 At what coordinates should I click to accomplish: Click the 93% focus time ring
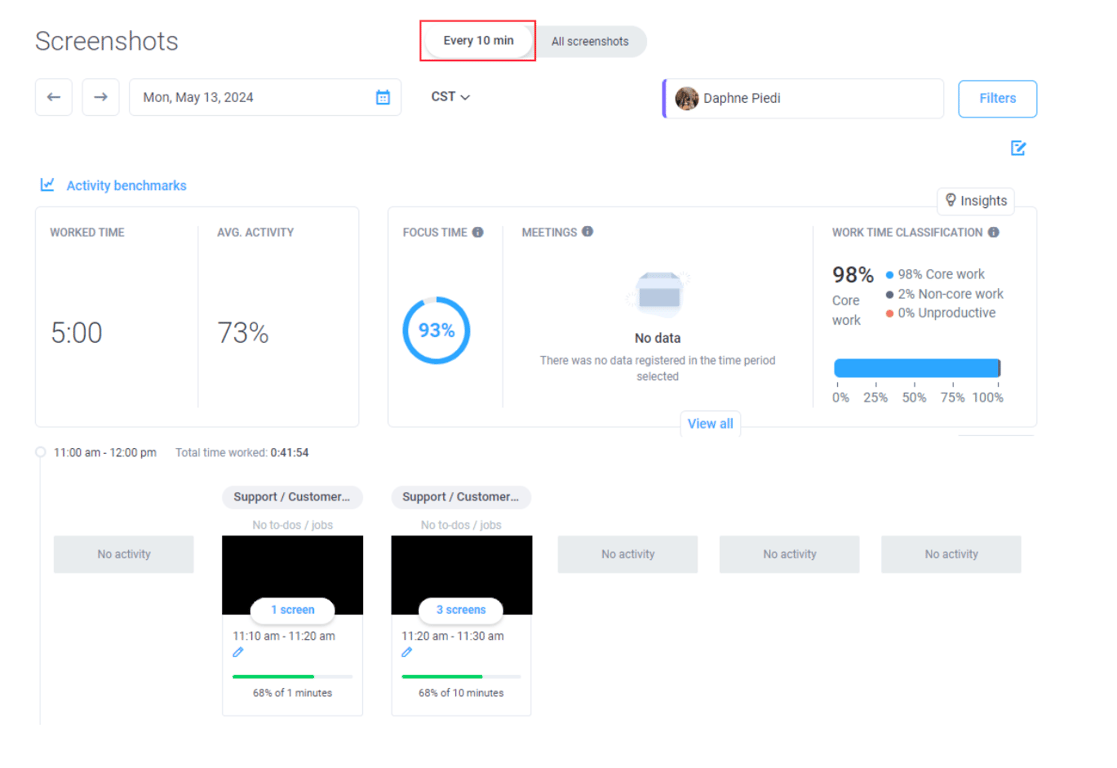pos(436,331)
